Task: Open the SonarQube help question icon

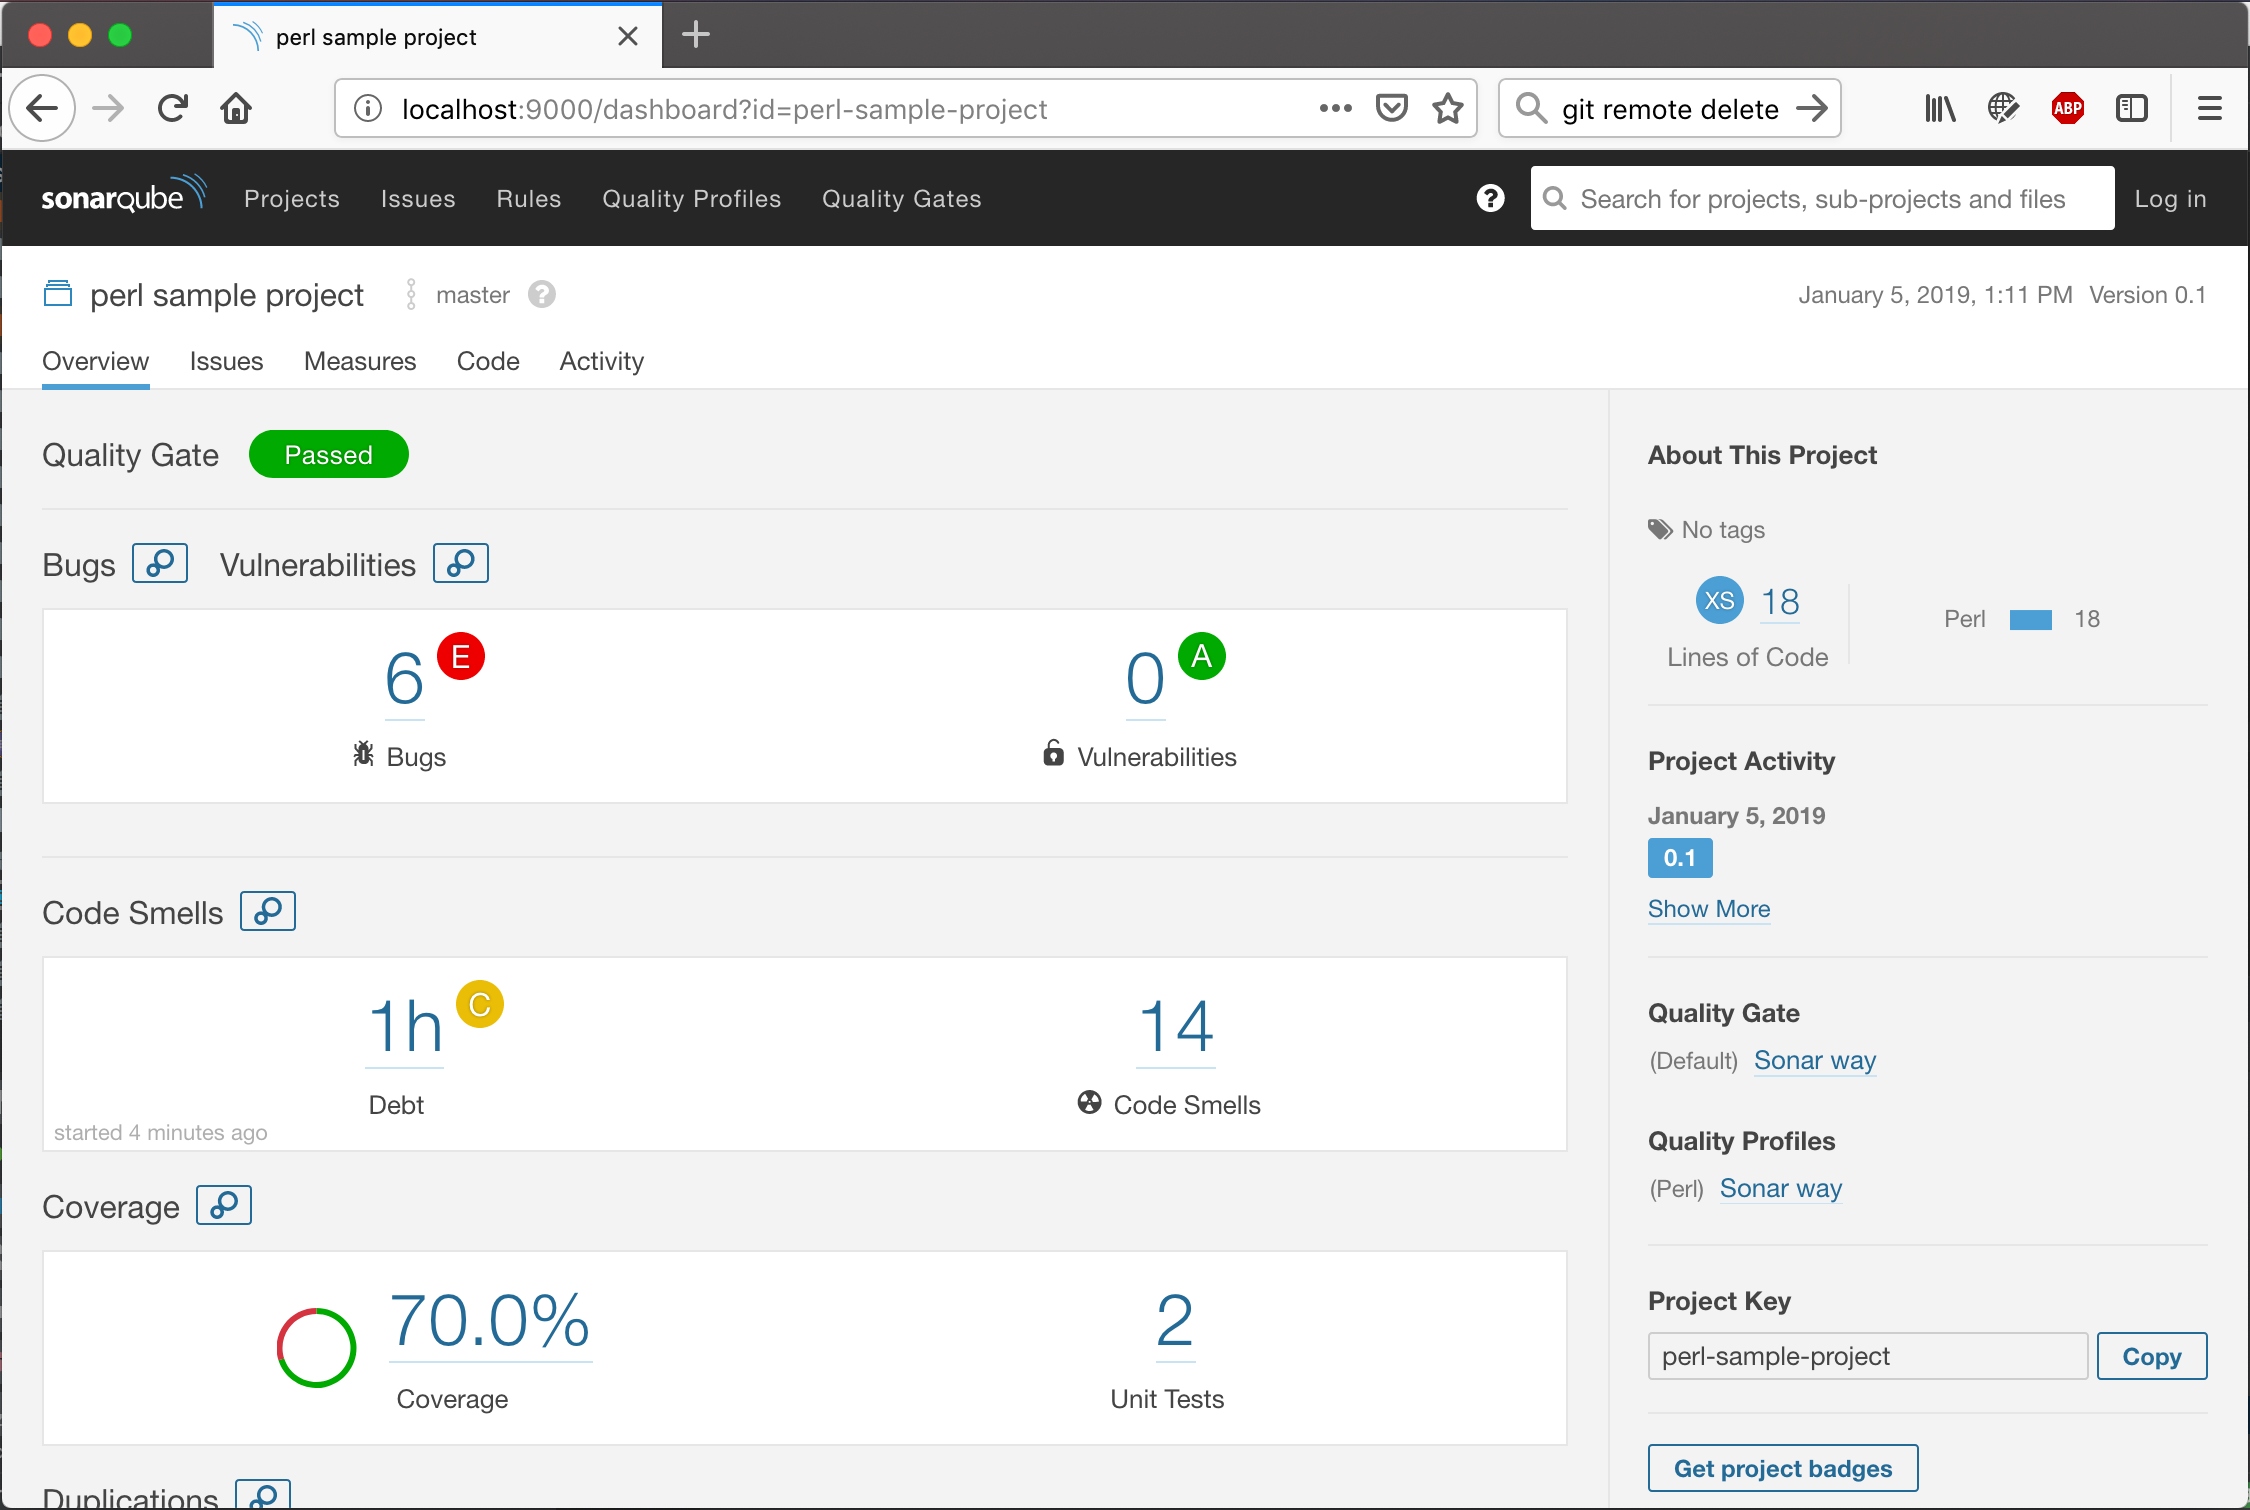Action: click(1490, 198)
